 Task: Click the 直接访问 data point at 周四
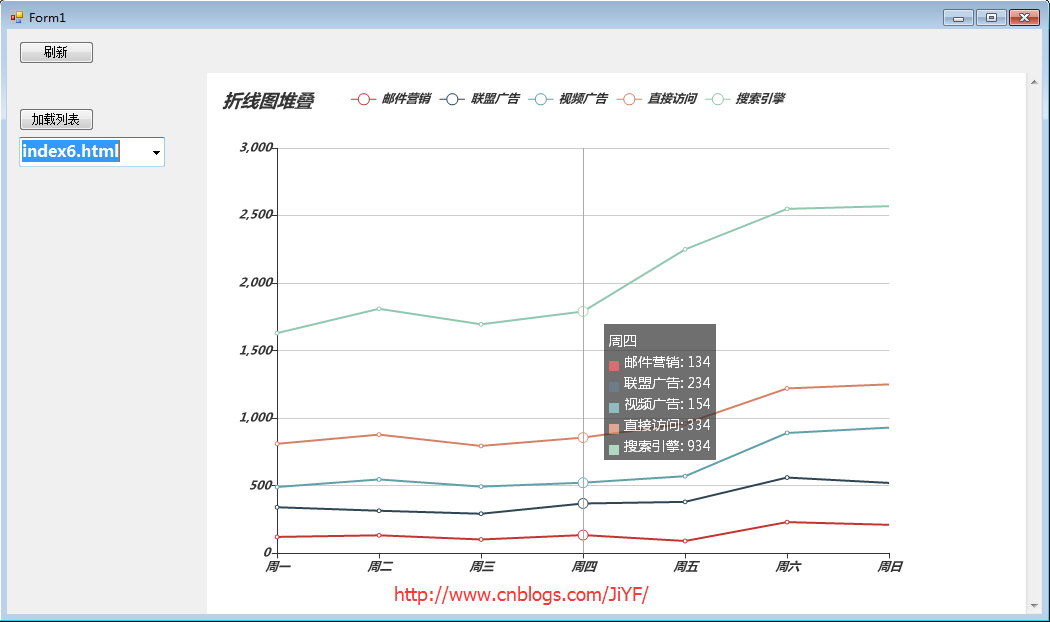[583, 438]
